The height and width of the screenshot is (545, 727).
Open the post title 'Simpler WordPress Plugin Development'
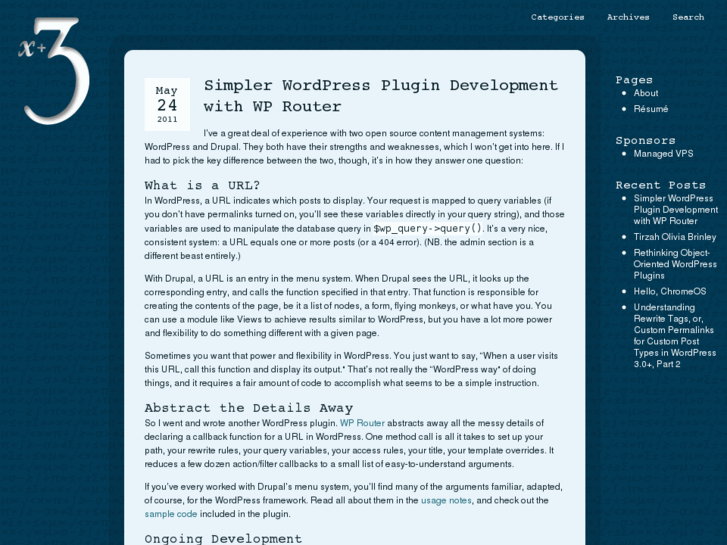381,96
